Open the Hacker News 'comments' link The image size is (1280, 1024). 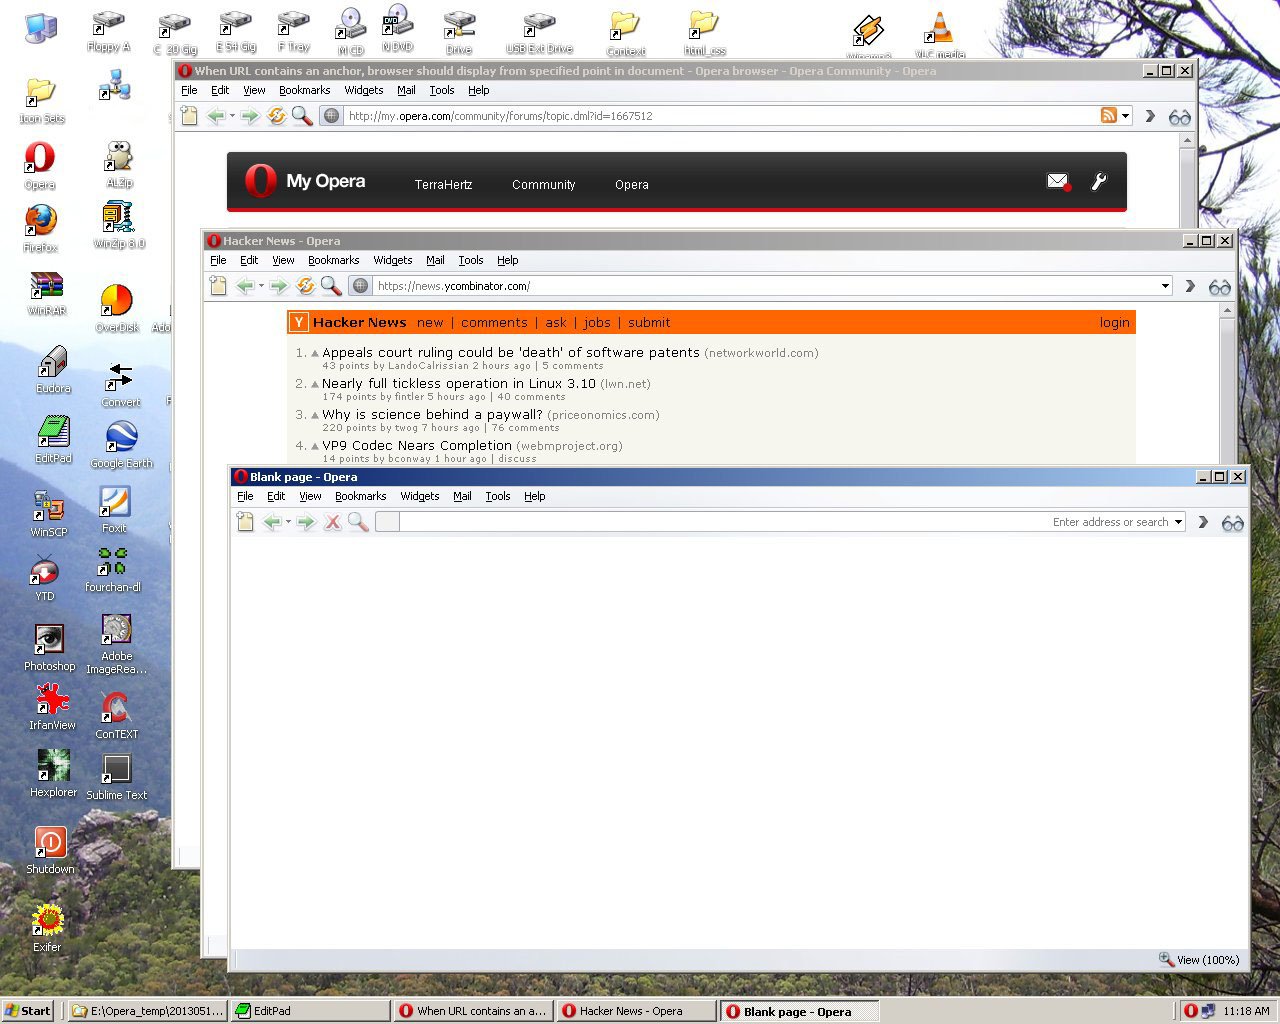tap(494, 323)
